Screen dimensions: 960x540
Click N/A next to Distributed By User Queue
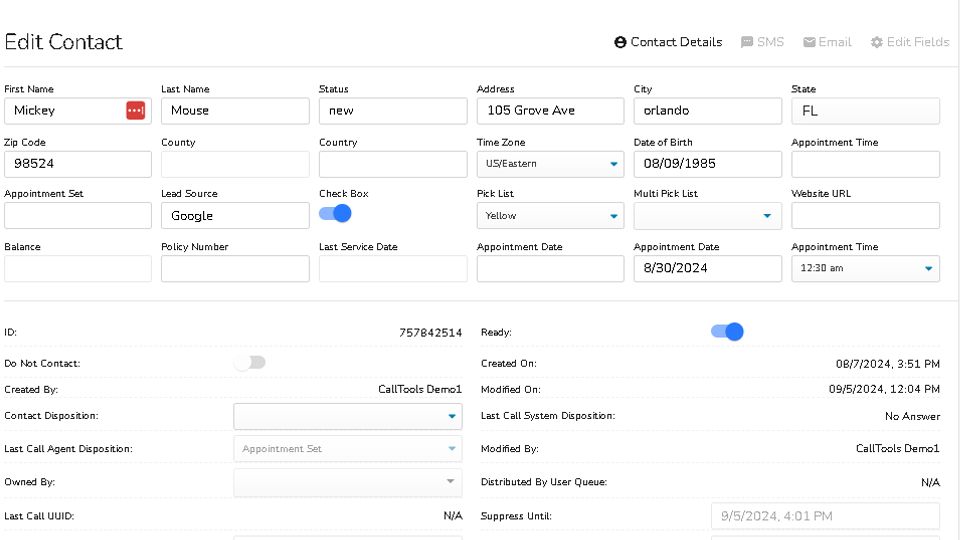pyautogui.click(x=930, y=482)
